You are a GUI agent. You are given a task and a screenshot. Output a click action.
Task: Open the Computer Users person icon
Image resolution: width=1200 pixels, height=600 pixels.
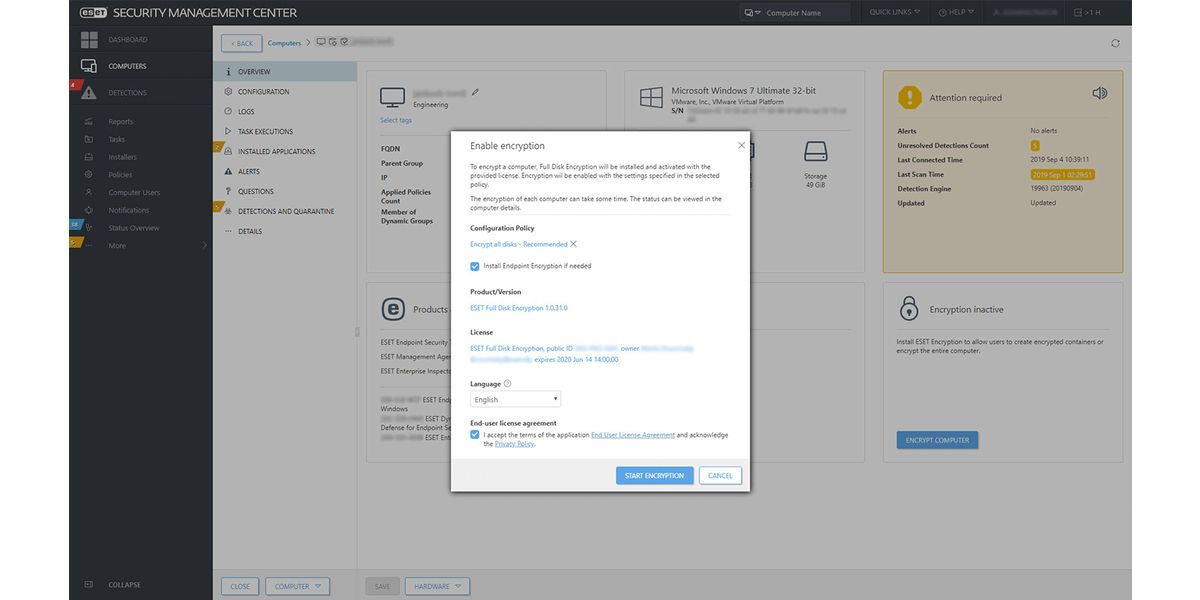89,192
